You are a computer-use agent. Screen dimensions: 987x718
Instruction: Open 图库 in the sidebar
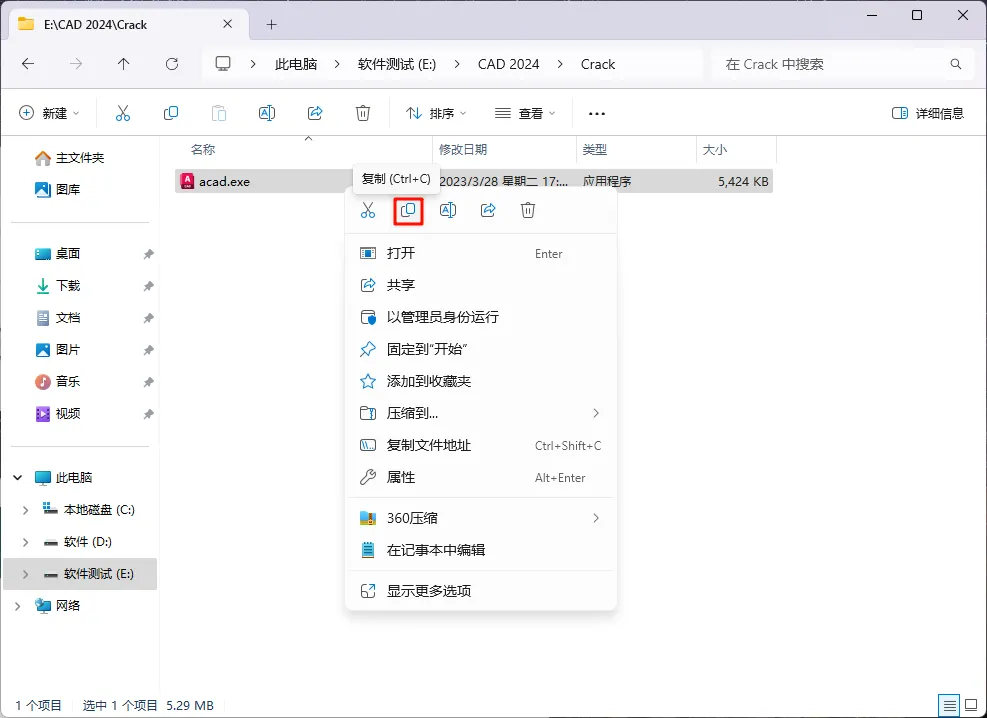(57, 189)
